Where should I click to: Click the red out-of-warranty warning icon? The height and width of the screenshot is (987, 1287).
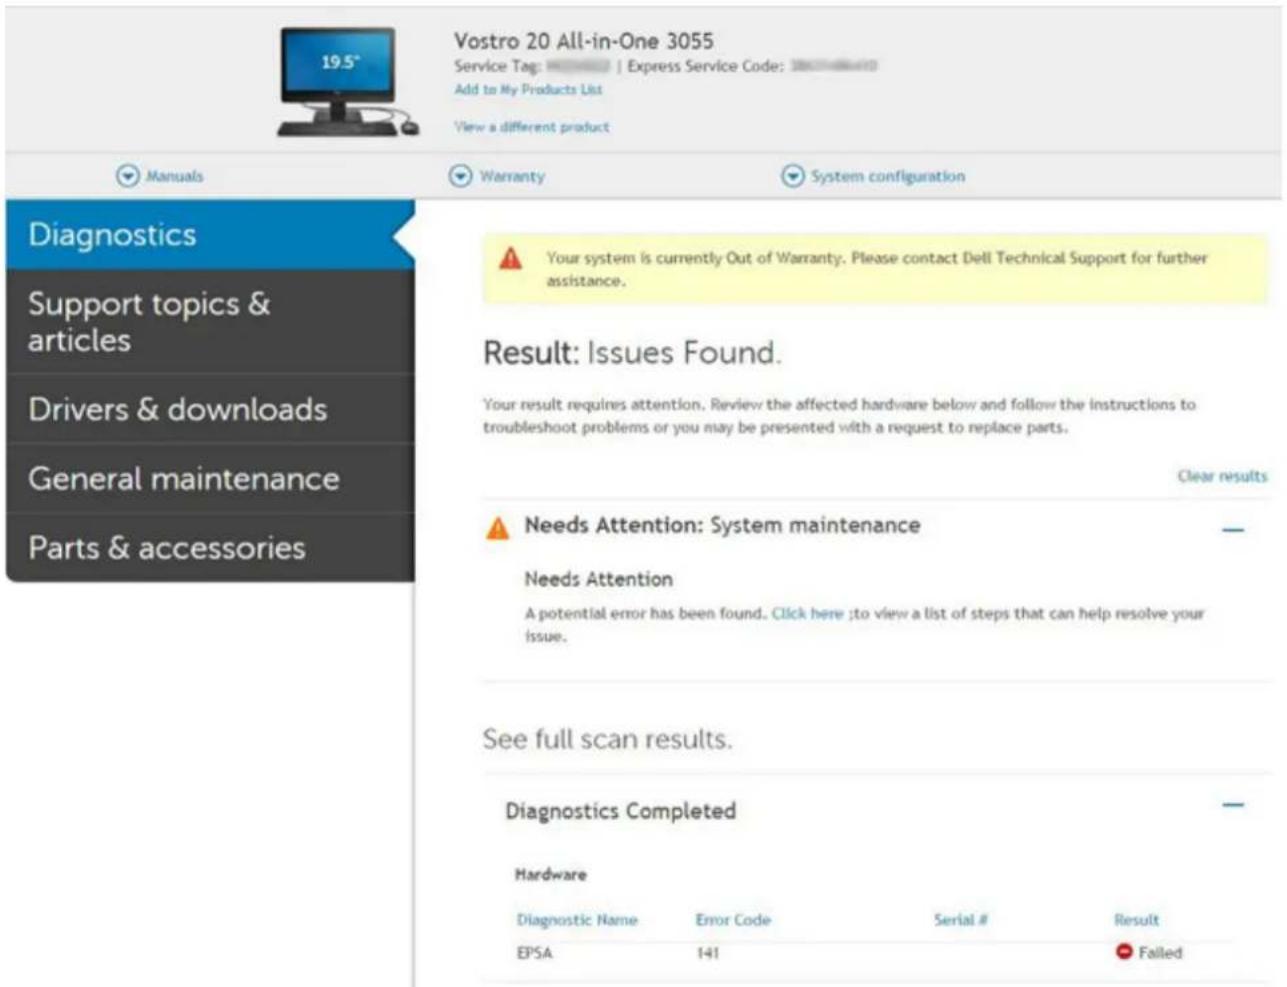pos(510,259)
